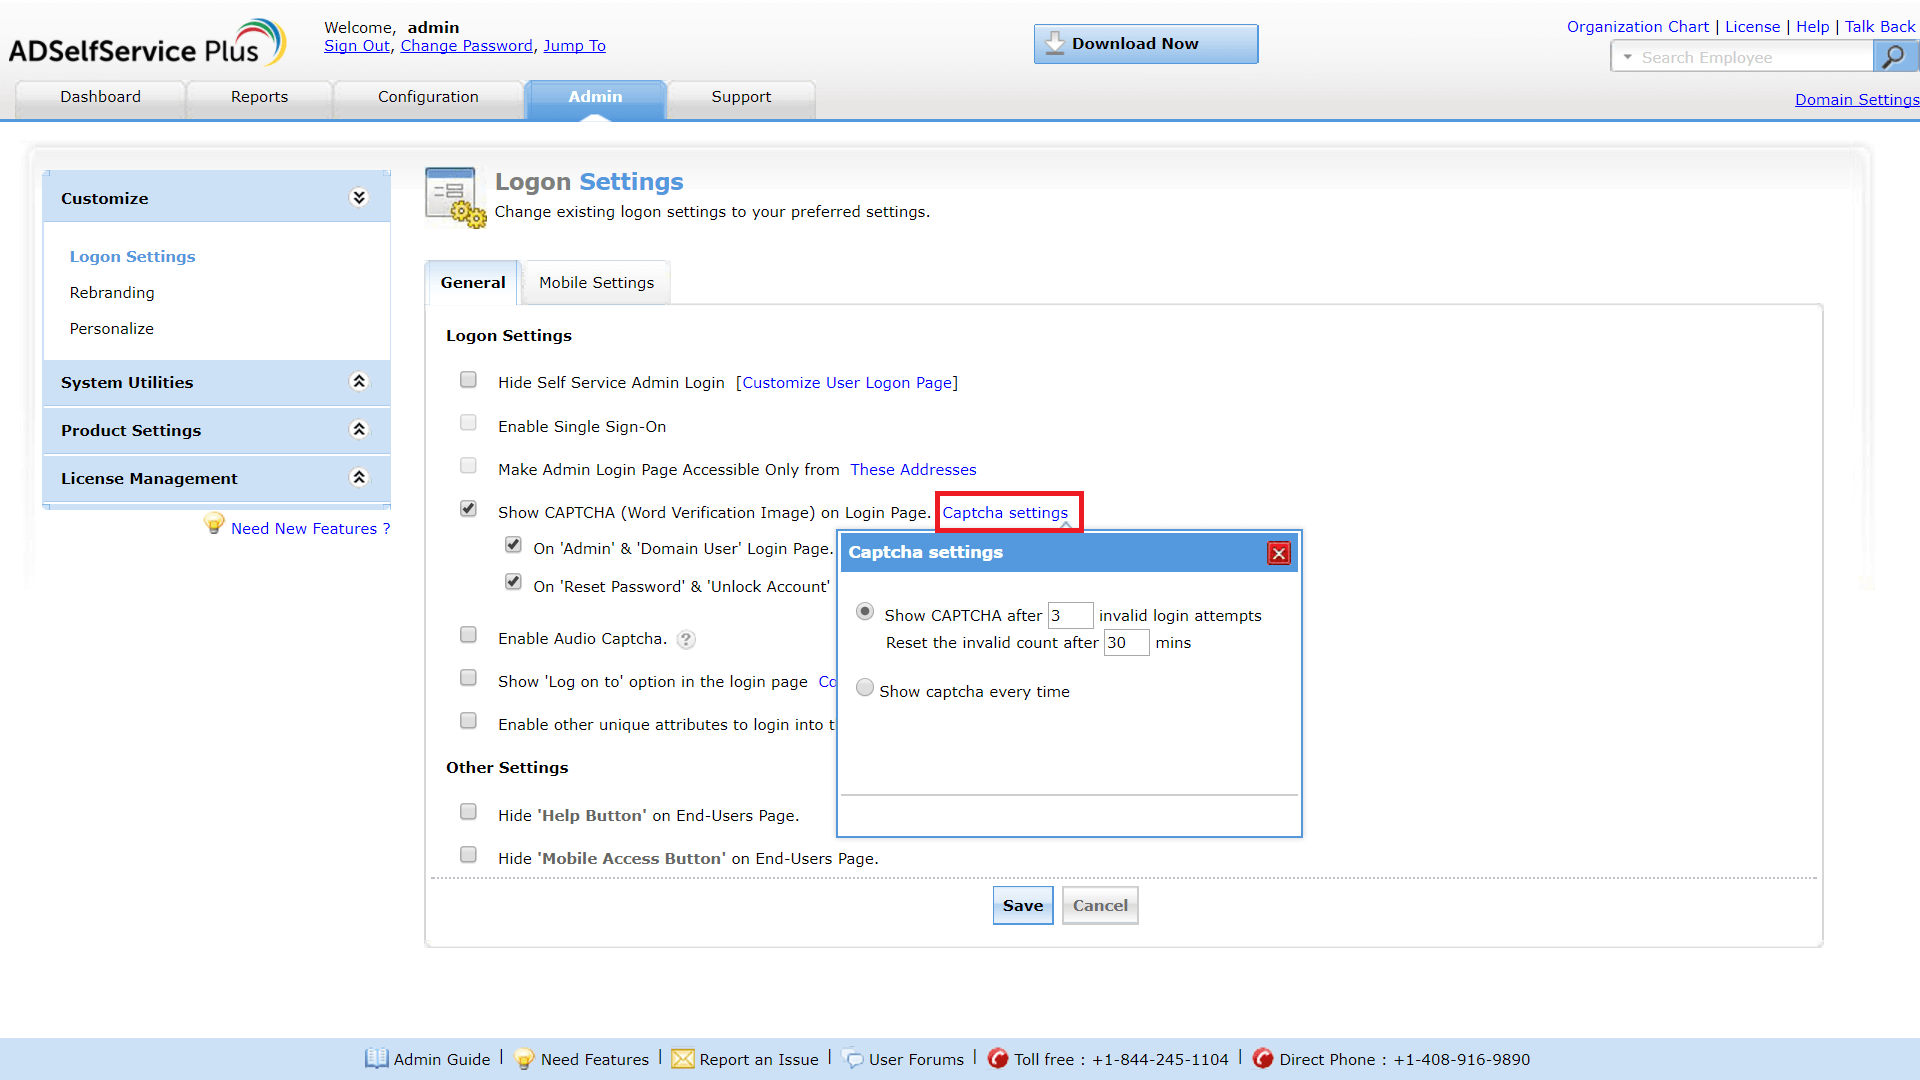Viewport: 1920px width, 1080px height.
Task: Click the search magnifier icon
Action: (1893, 57)
